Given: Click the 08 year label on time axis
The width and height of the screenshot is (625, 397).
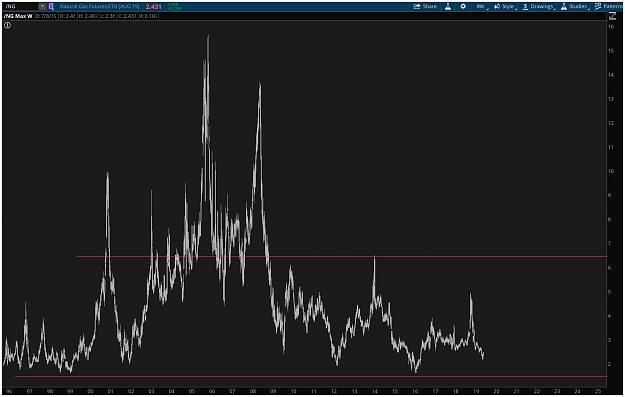Looking at the screenshot, I should pyautogui.click(x=253, y=391).
